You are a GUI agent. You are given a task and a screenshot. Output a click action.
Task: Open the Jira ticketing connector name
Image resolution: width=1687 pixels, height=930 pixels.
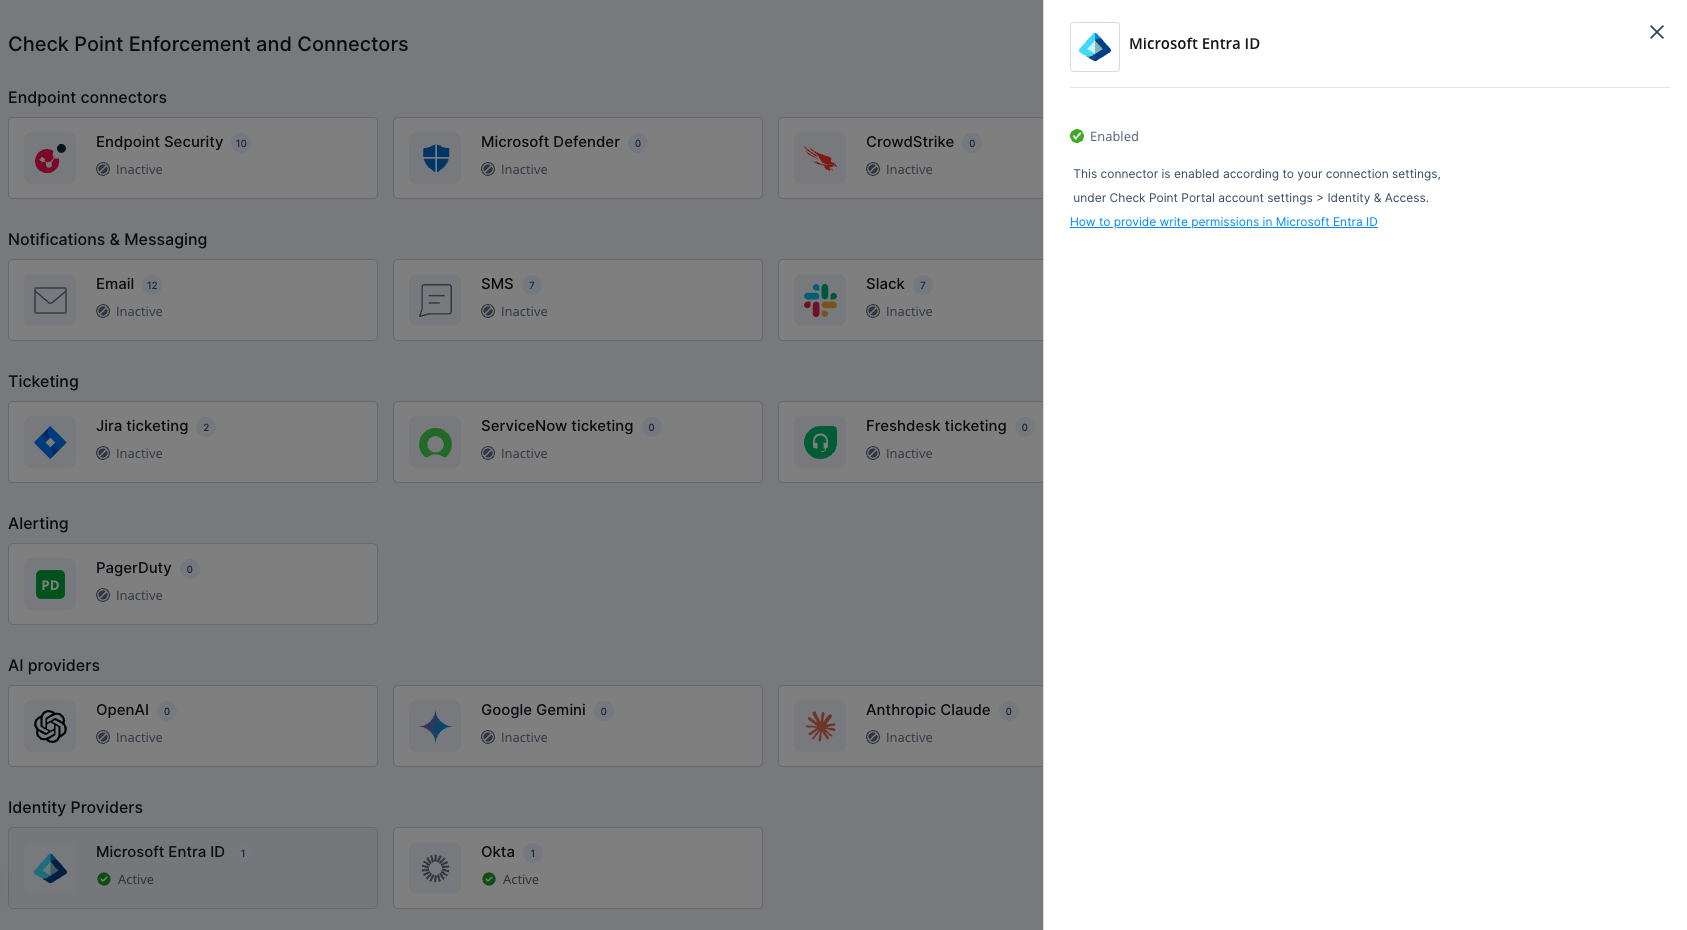coord(142,426)
